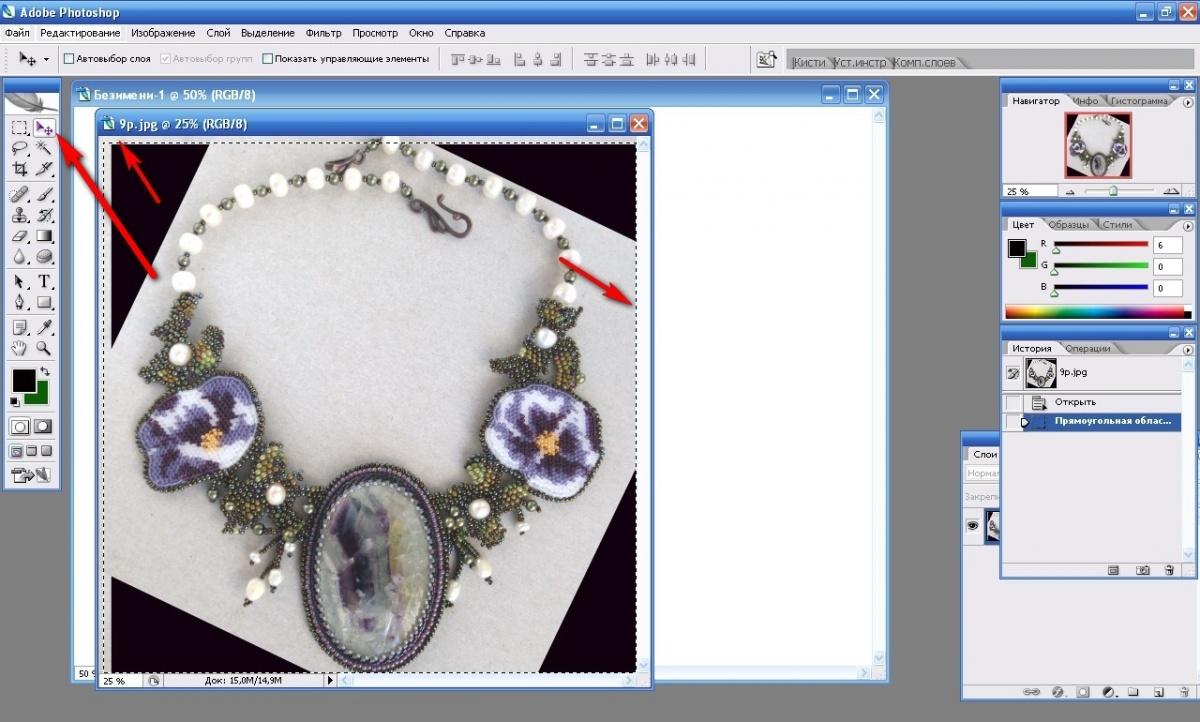Viewport: 1200px width, 722px height.
Task: Click the foreground color swatch in toolbox
Action: click(x=22, y=380)
